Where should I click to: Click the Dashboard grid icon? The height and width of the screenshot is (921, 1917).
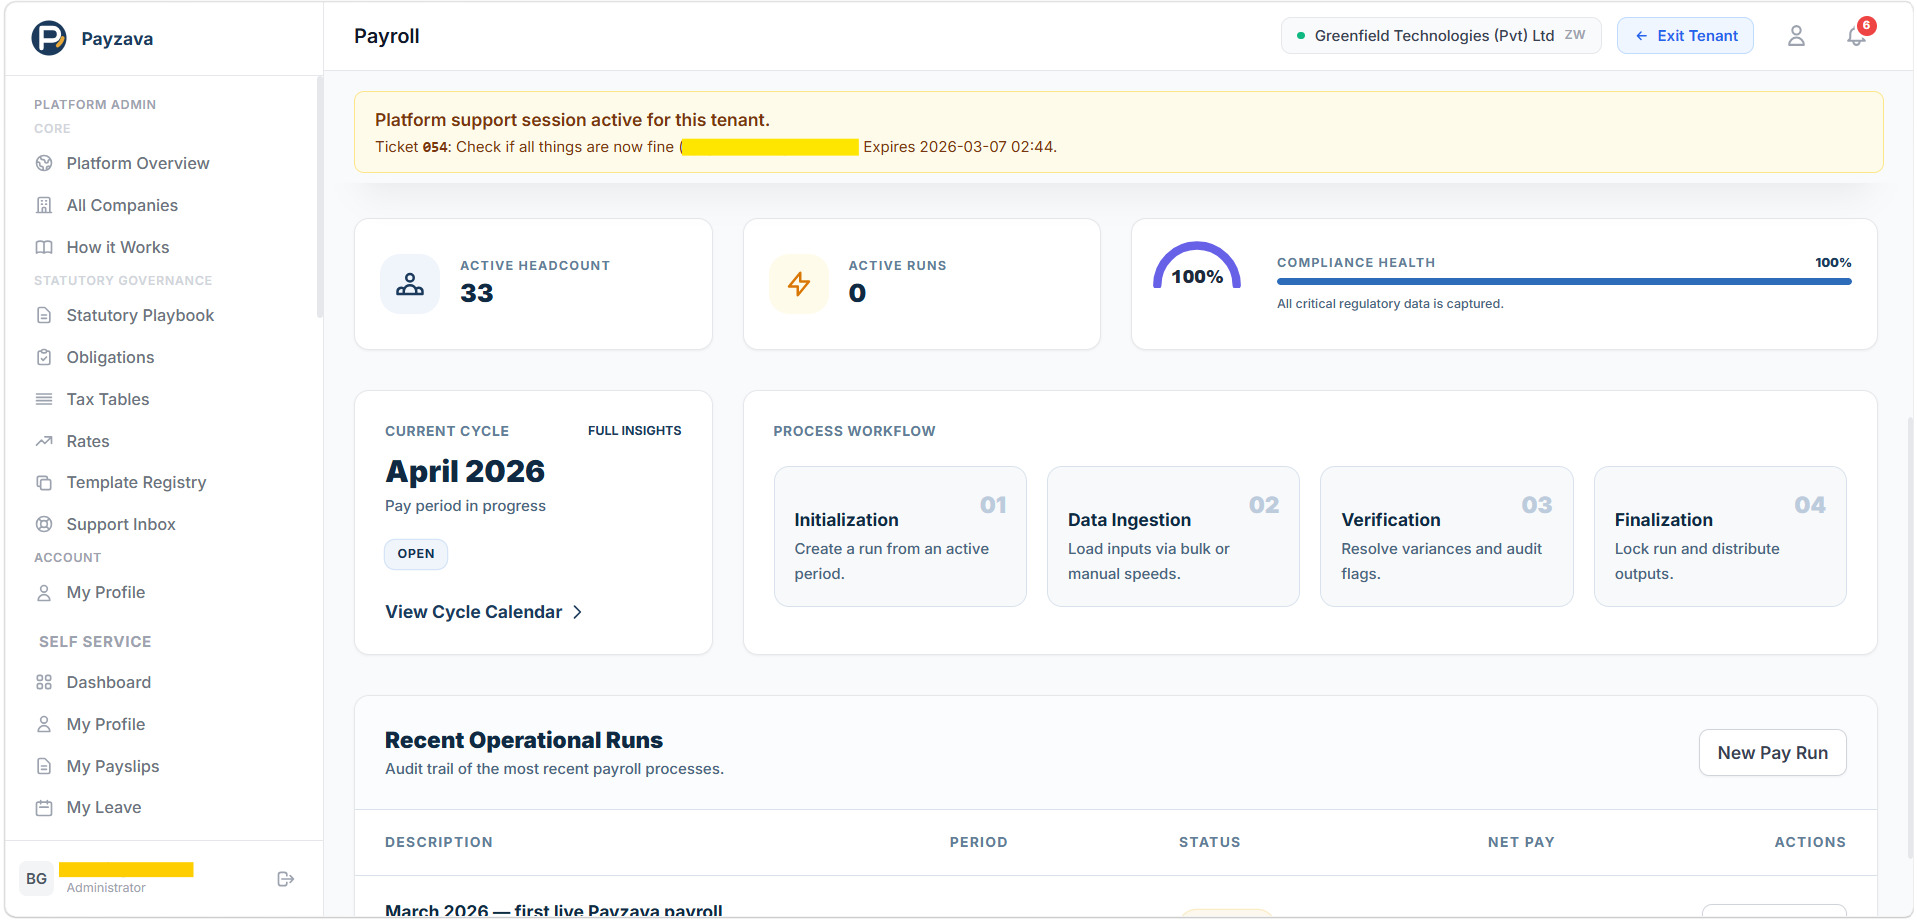tap(44, 682)
